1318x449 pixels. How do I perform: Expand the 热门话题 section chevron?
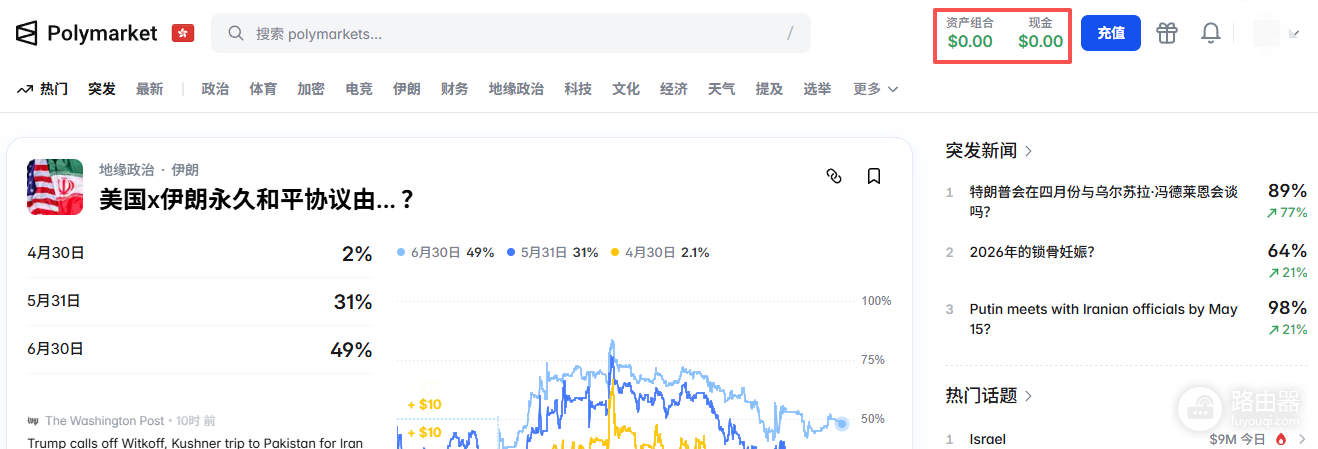point(1029,396)
